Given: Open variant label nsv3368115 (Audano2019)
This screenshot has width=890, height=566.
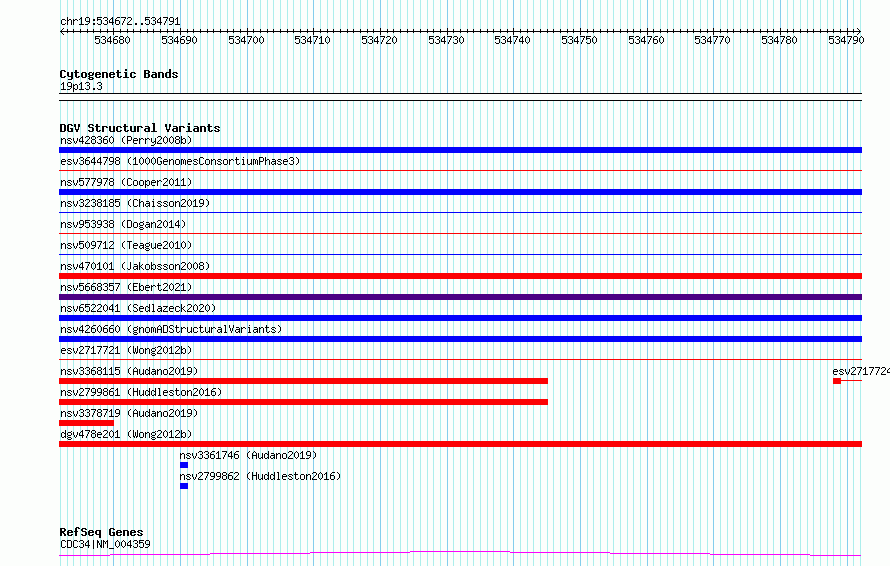Looking at the screenshot, I should [x=129, y=371].
